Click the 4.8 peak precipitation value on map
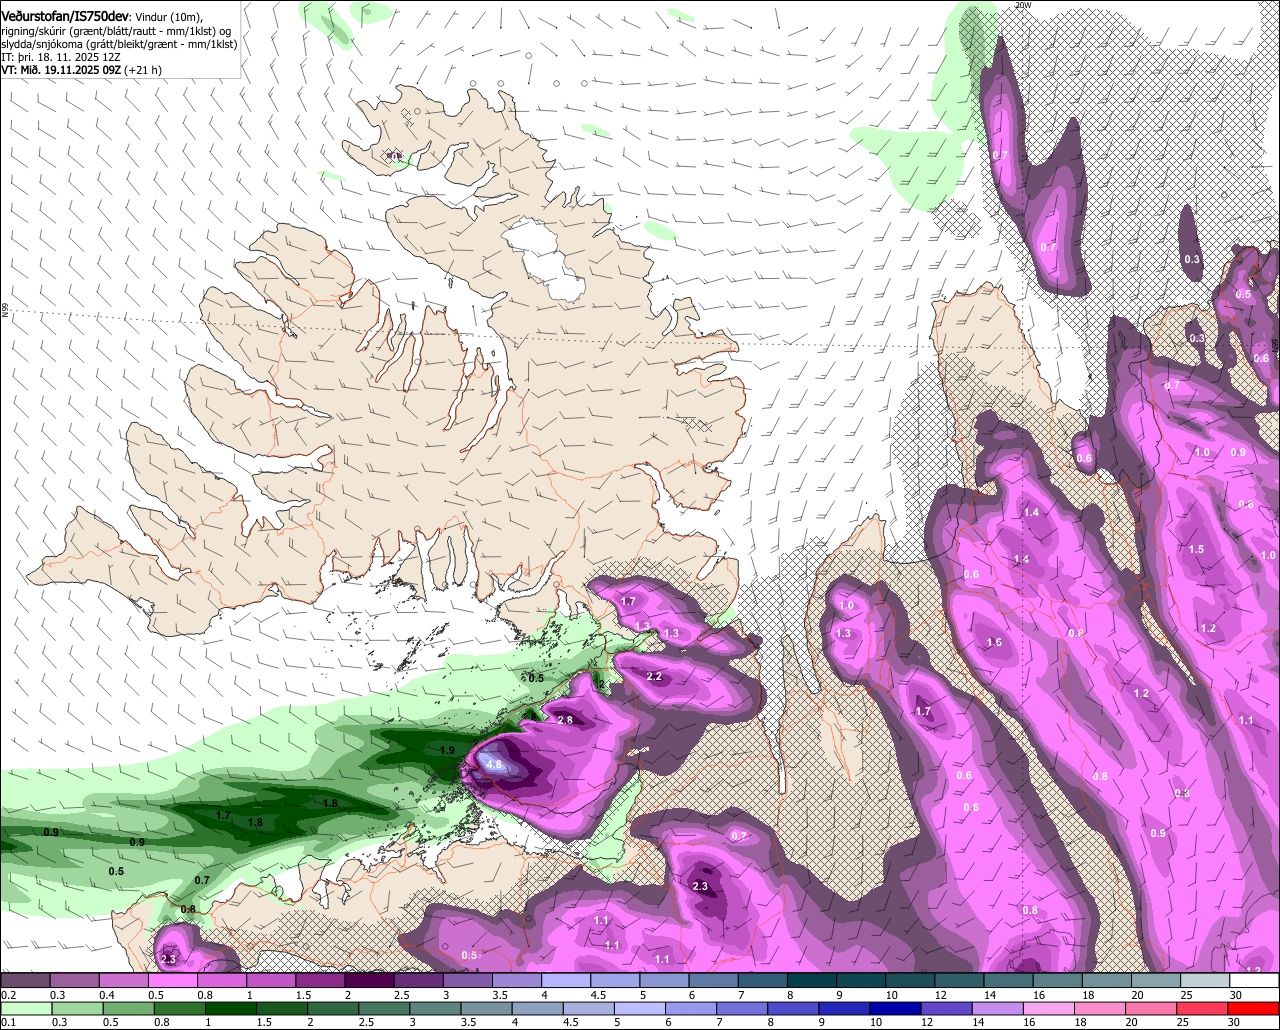Viewport: 1280px width, 1030px height. (494, 764)
